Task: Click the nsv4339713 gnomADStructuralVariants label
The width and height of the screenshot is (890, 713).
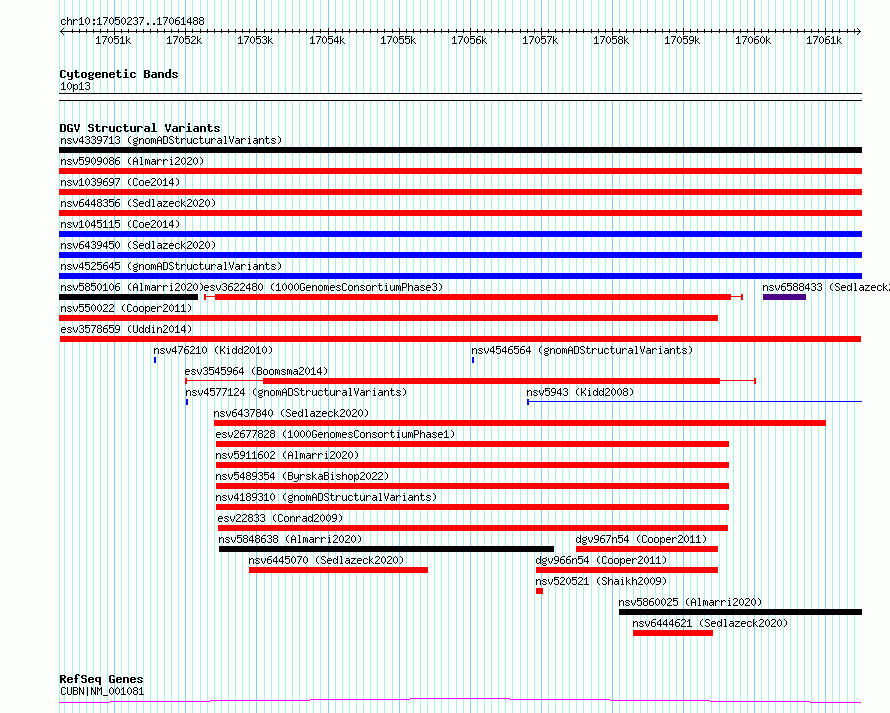Action: pyautogui.click(x=171, y=140)
